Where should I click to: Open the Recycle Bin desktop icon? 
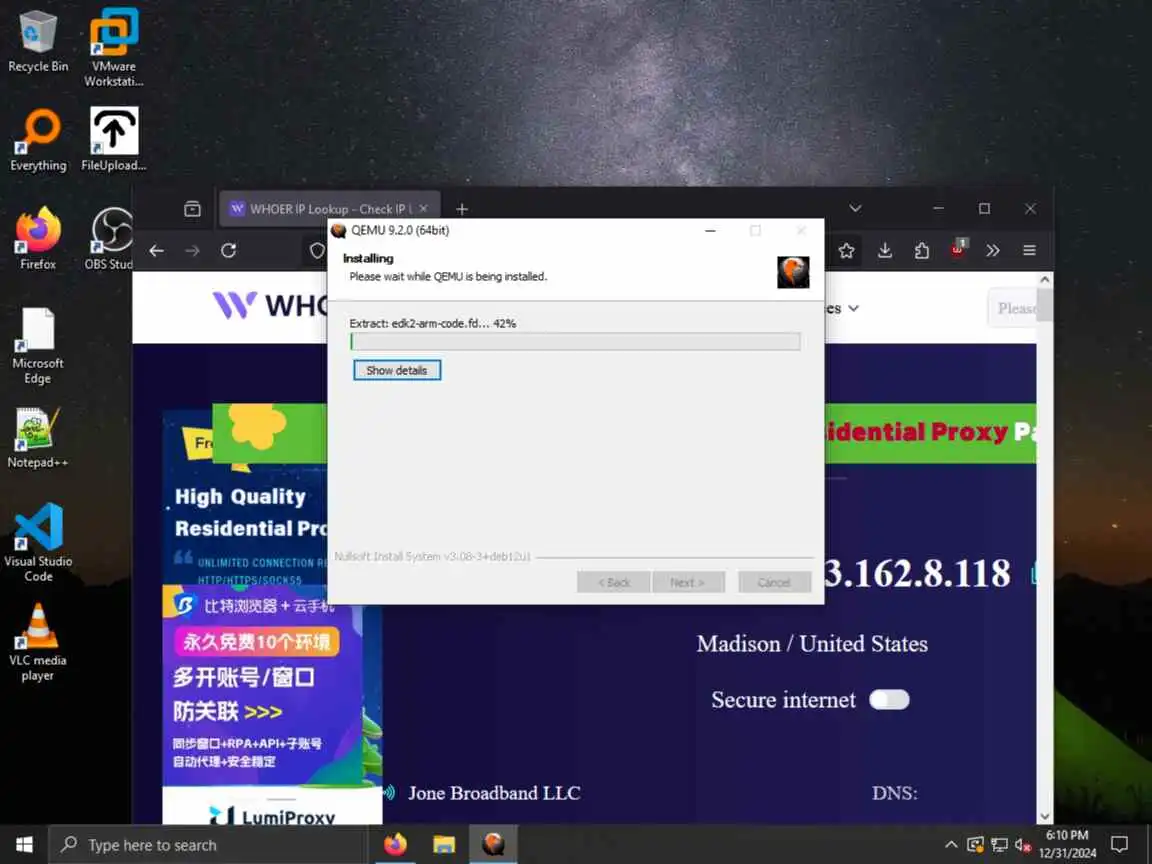click(37, 41)
